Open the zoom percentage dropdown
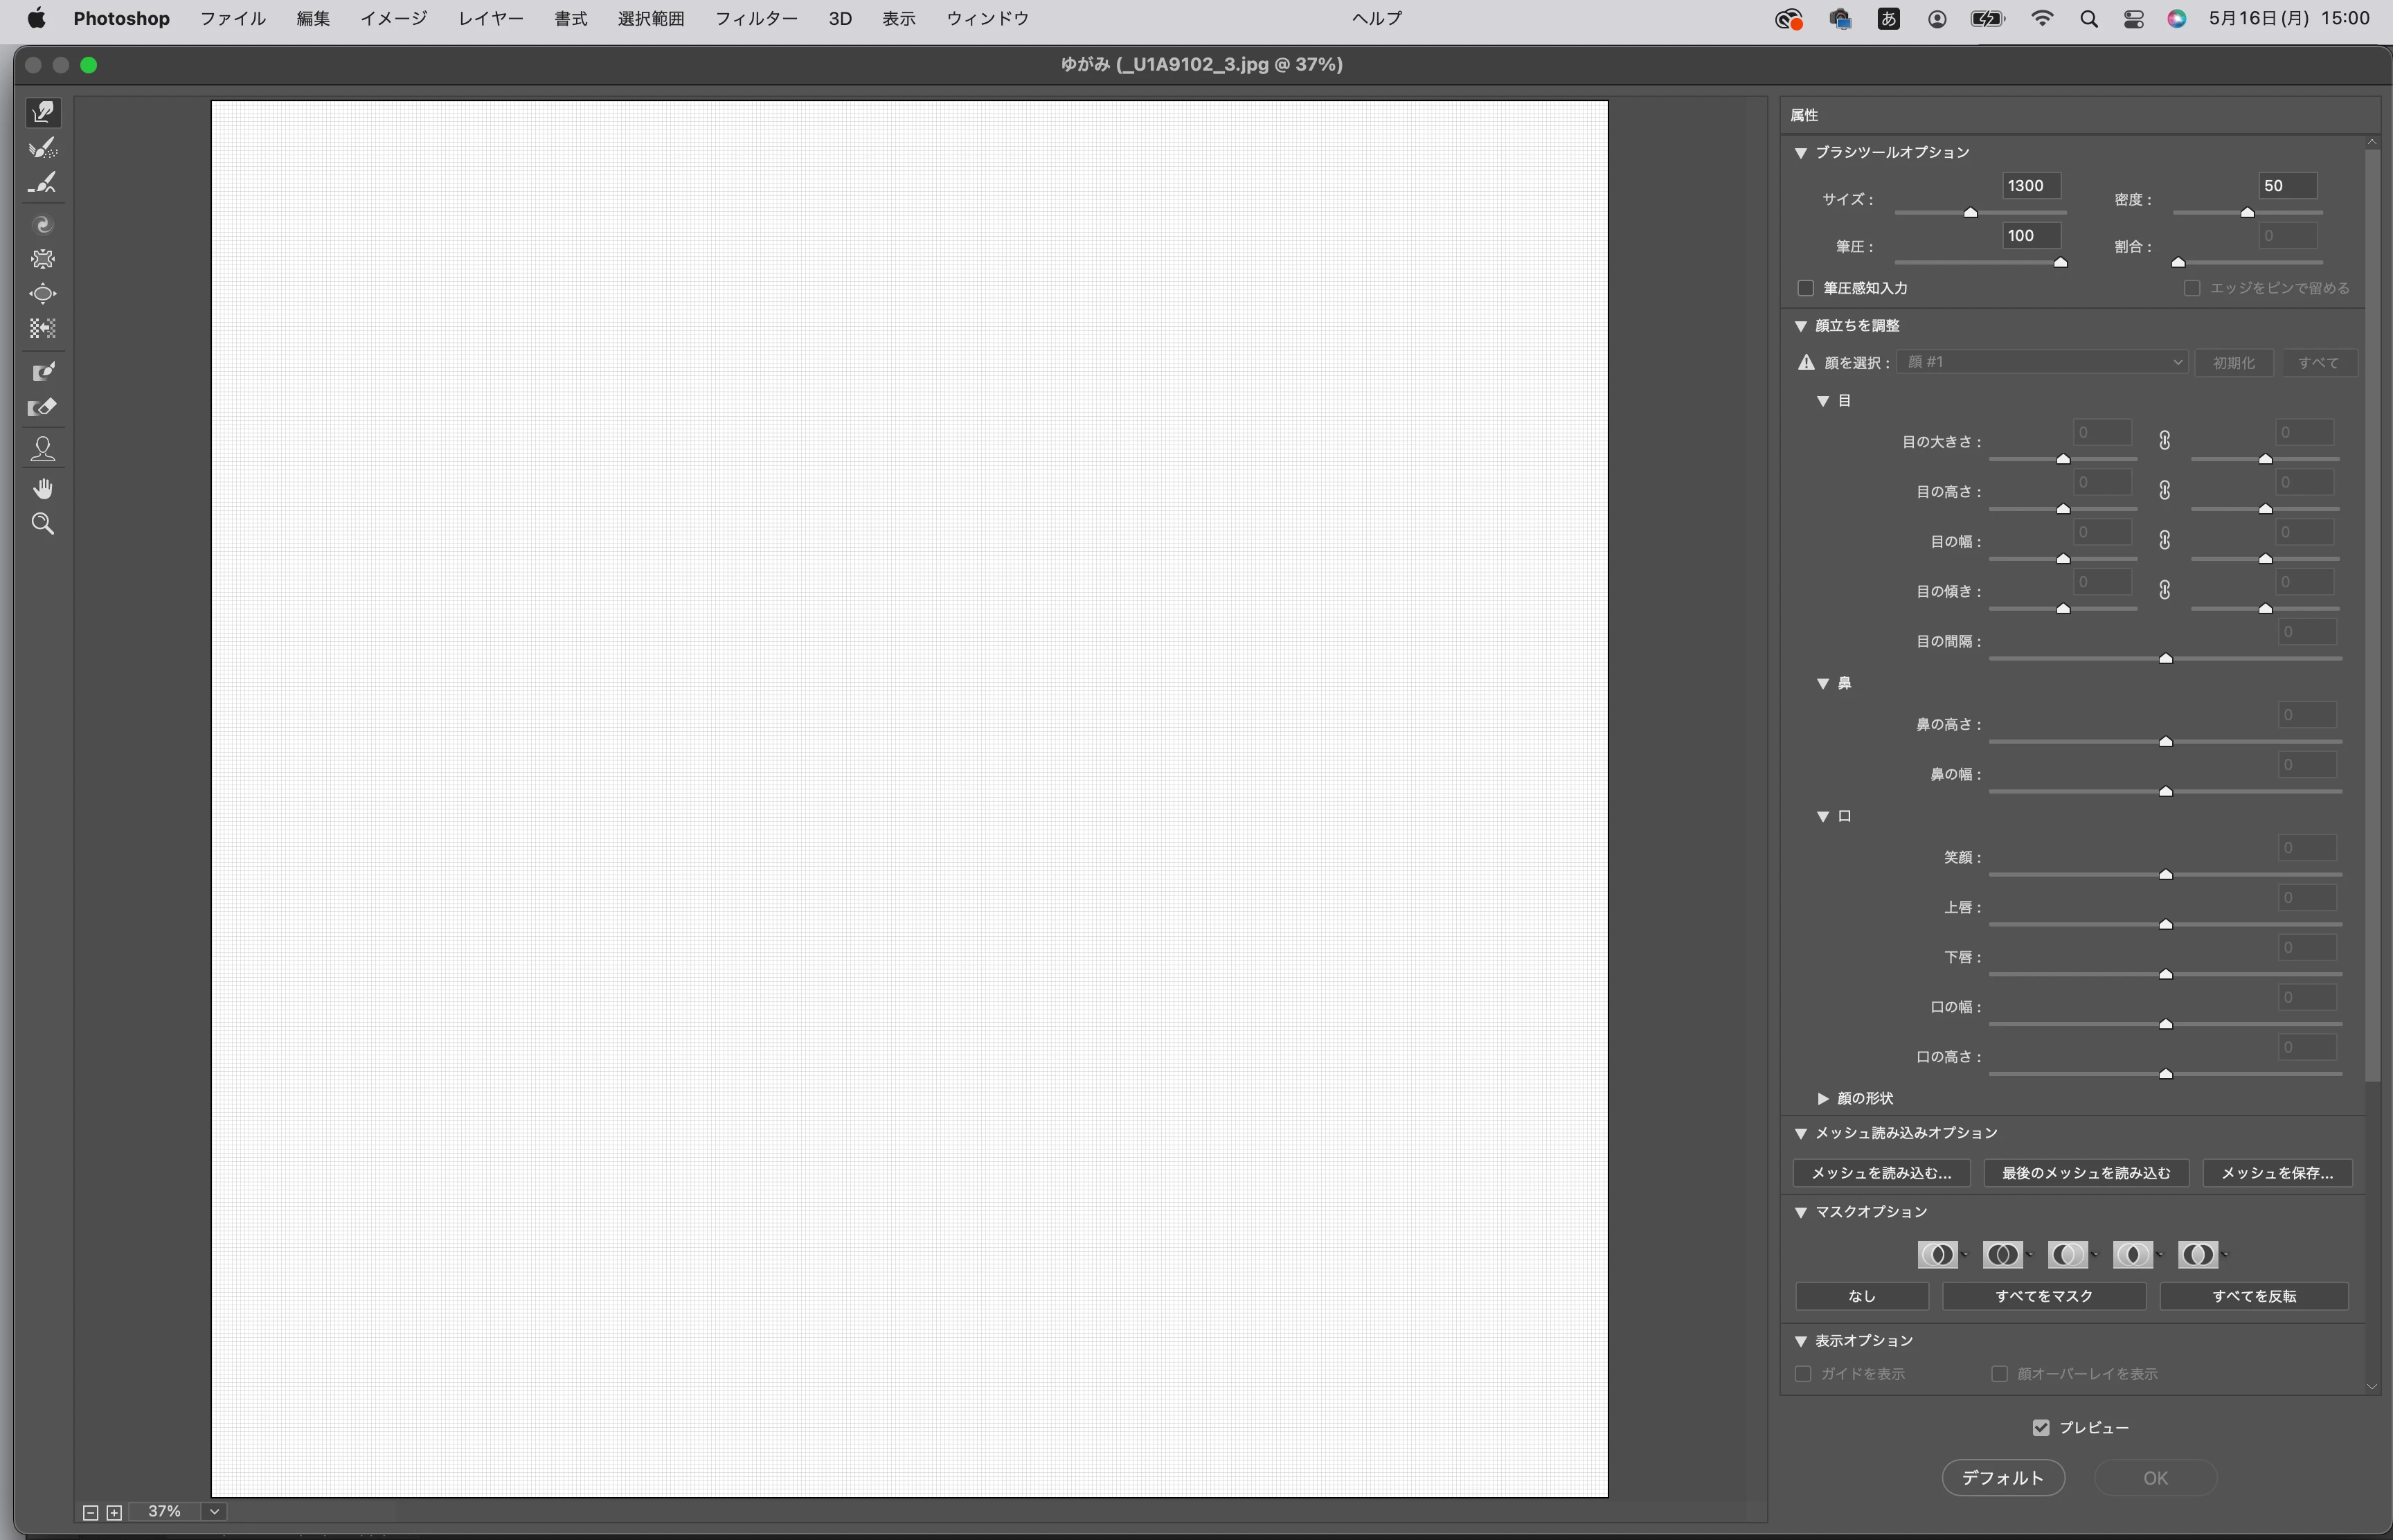The image size is (2393, 1540). pyautogui.click(x=214, y=1512)
